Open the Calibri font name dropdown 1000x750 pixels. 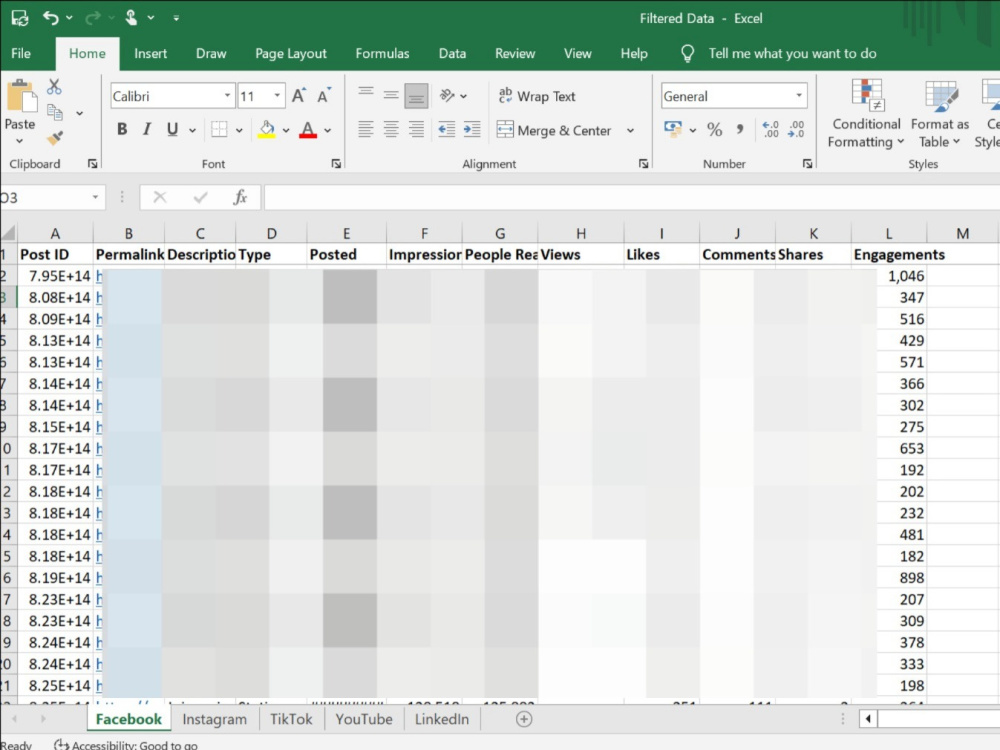click(227, 96)
